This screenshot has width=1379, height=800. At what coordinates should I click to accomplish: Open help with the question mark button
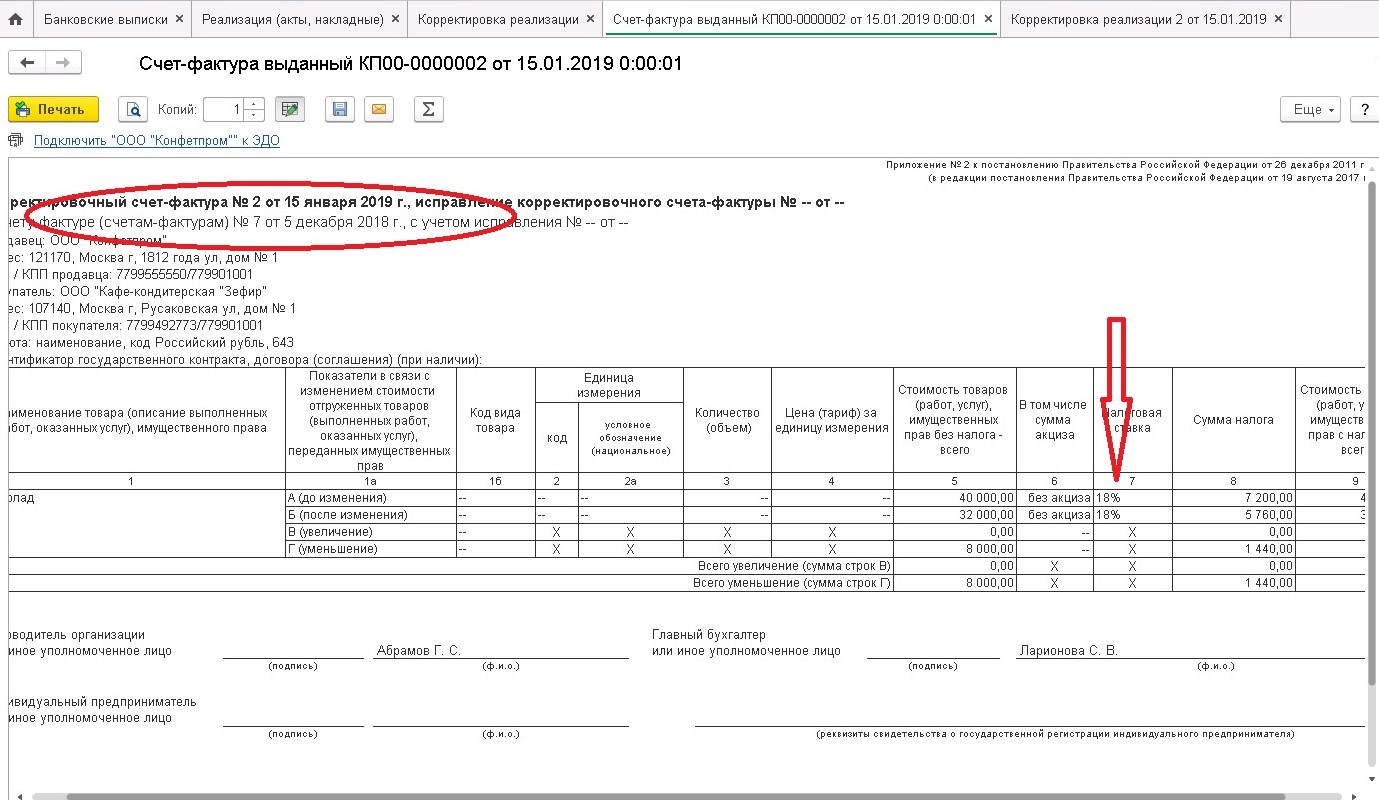click(1364, 109)
